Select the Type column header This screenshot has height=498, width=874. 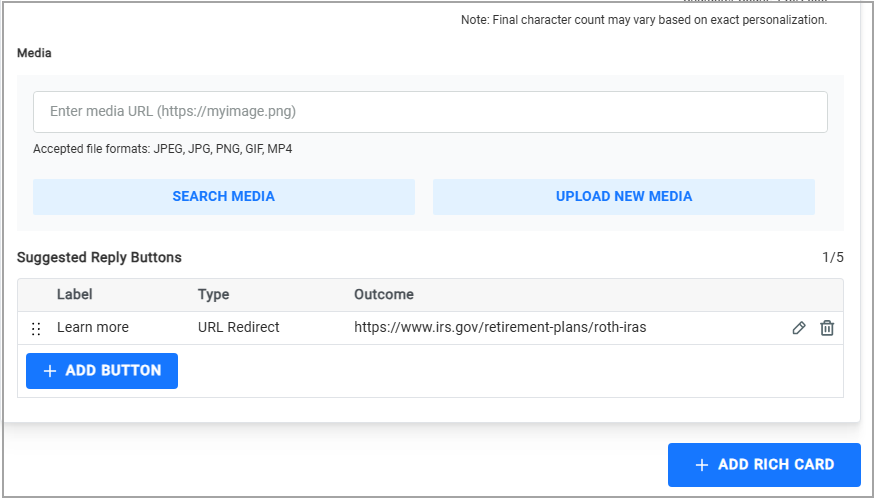(213, 294)
